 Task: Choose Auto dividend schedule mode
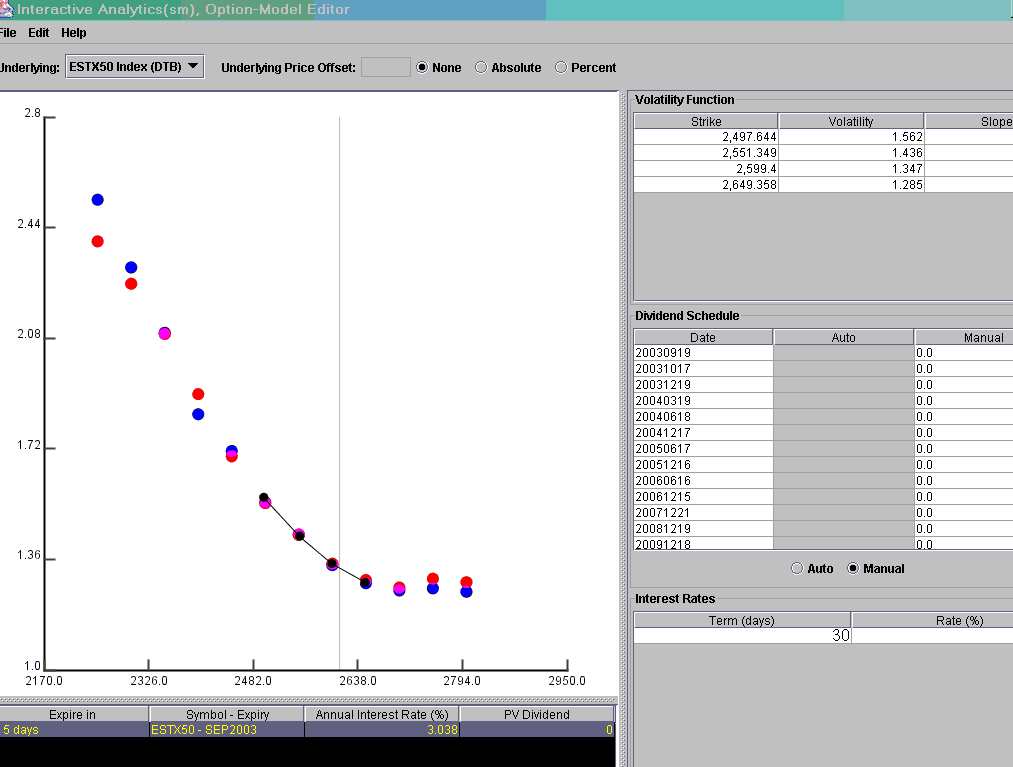(x=797, y=569)
